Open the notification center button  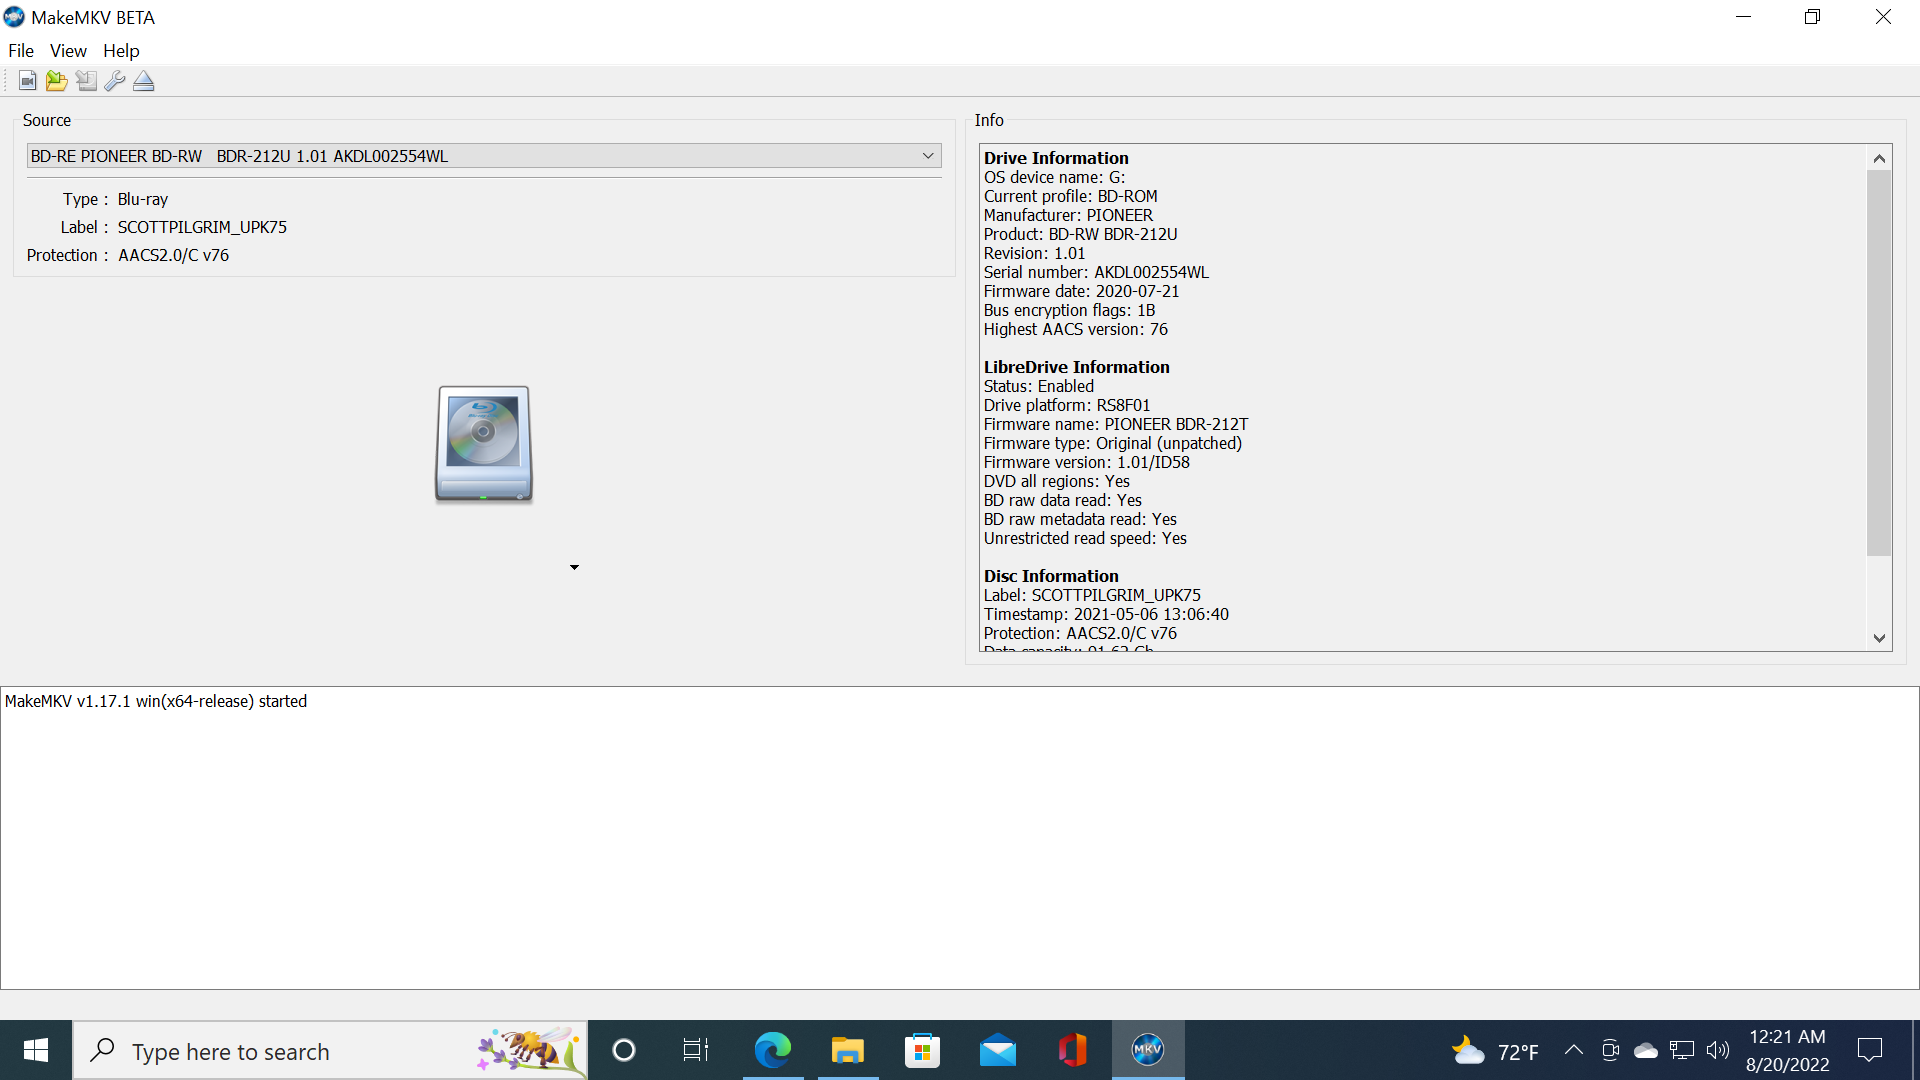click(1869, 1050)
